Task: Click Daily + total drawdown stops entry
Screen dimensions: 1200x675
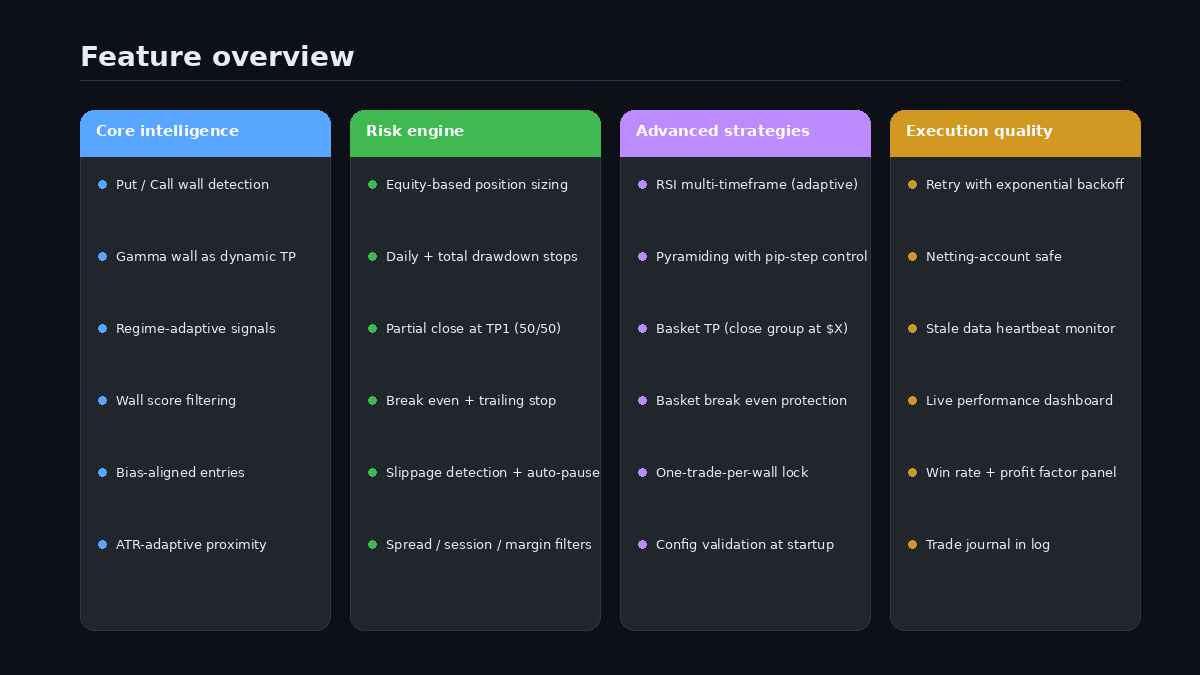Action: [x=481, y=257]
